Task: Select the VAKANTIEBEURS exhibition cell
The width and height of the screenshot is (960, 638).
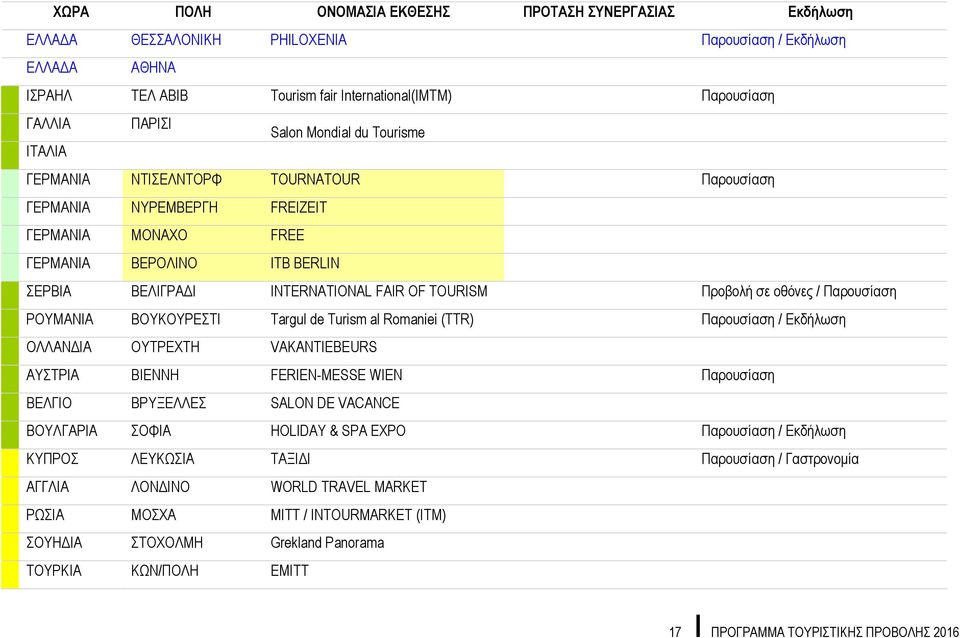Action: [323, 347]
